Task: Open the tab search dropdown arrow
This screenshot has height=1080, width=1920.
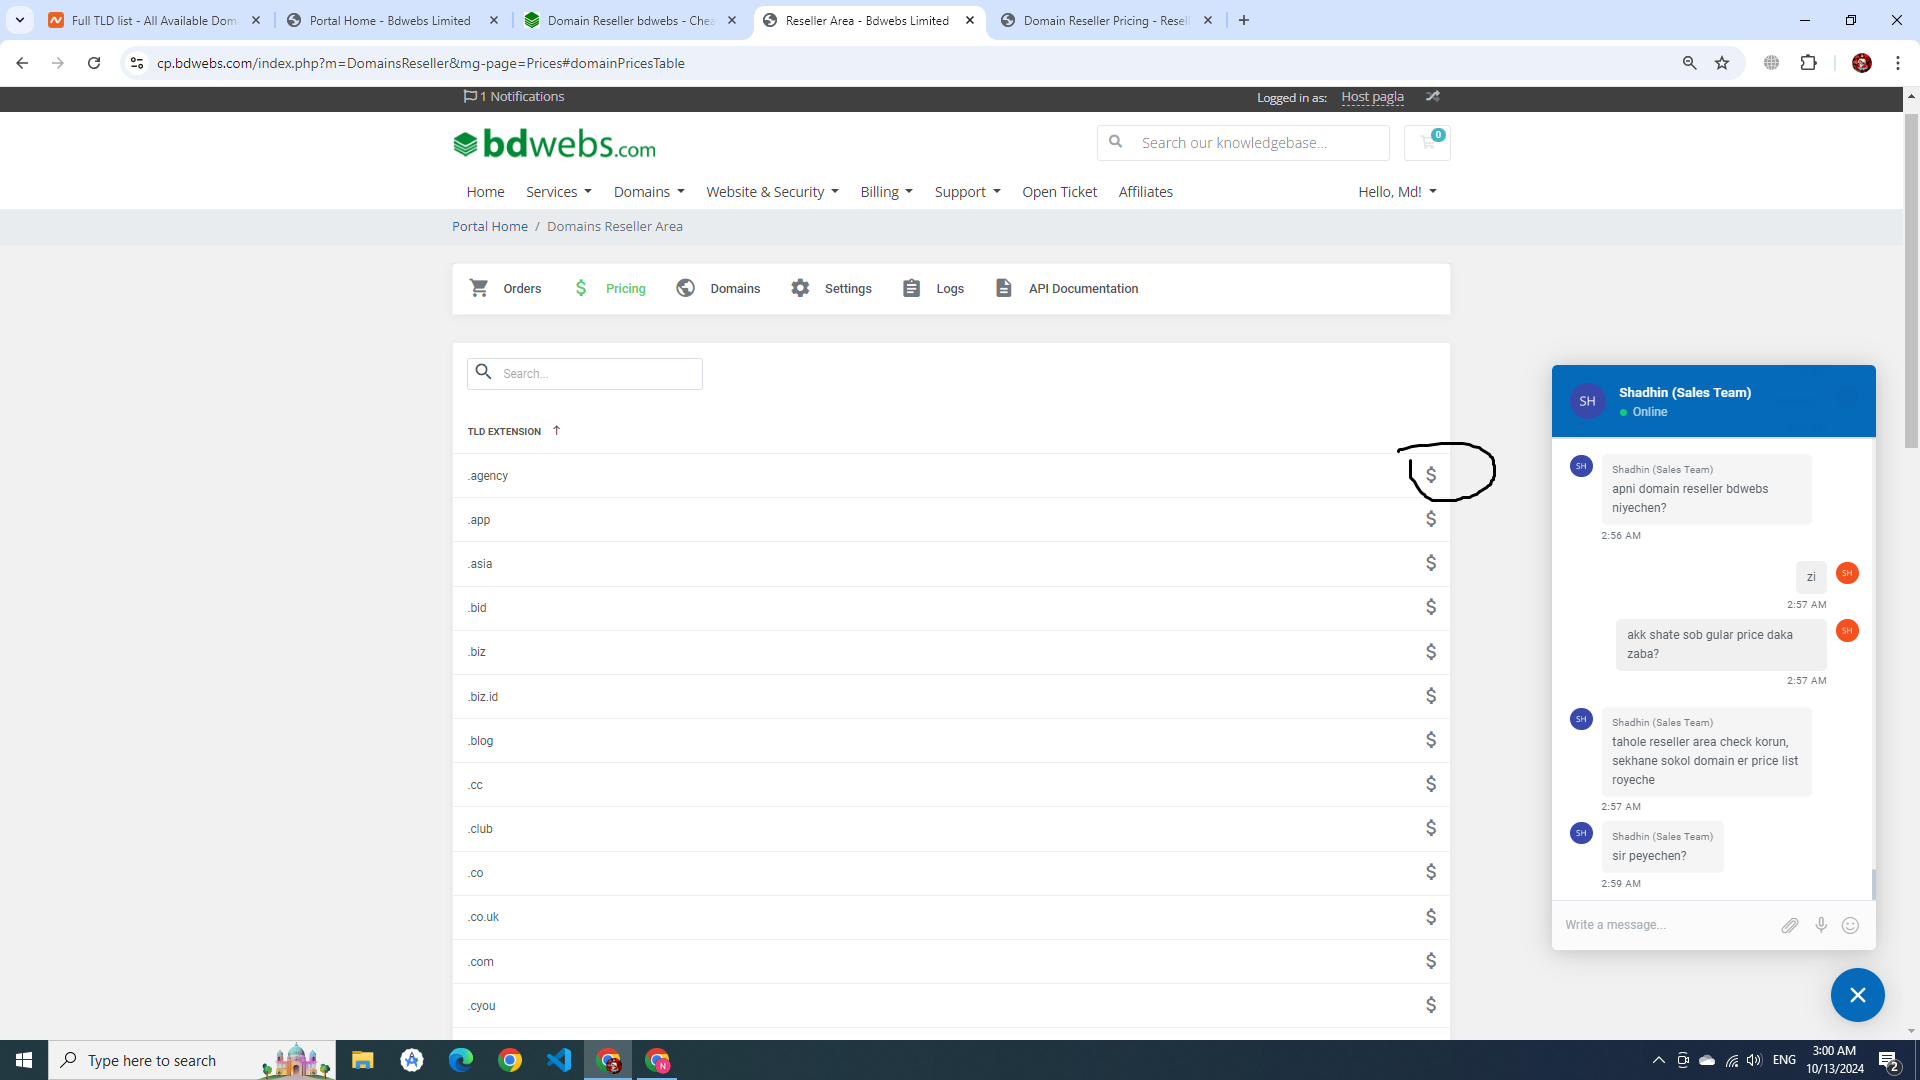Action: [20, 20]
